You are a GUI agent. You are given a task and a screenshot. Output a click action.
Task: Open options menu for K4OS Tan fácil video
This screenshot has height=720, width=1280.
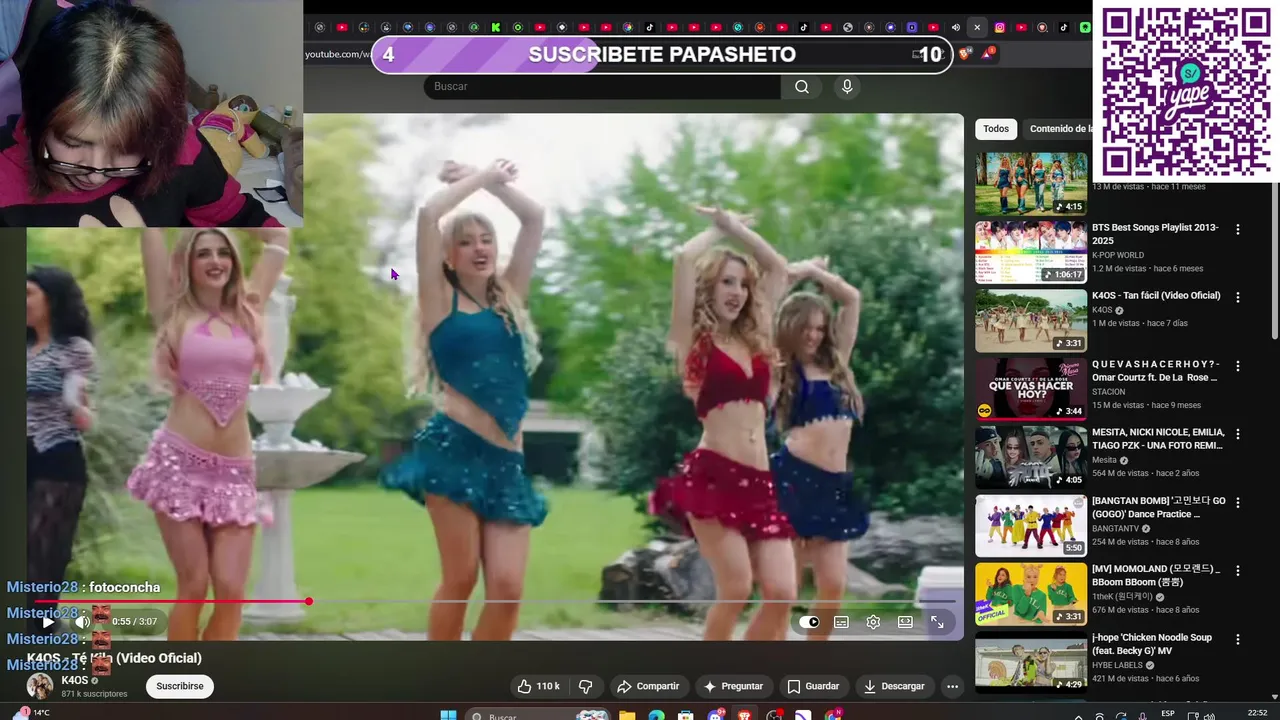pos(1238,297)
